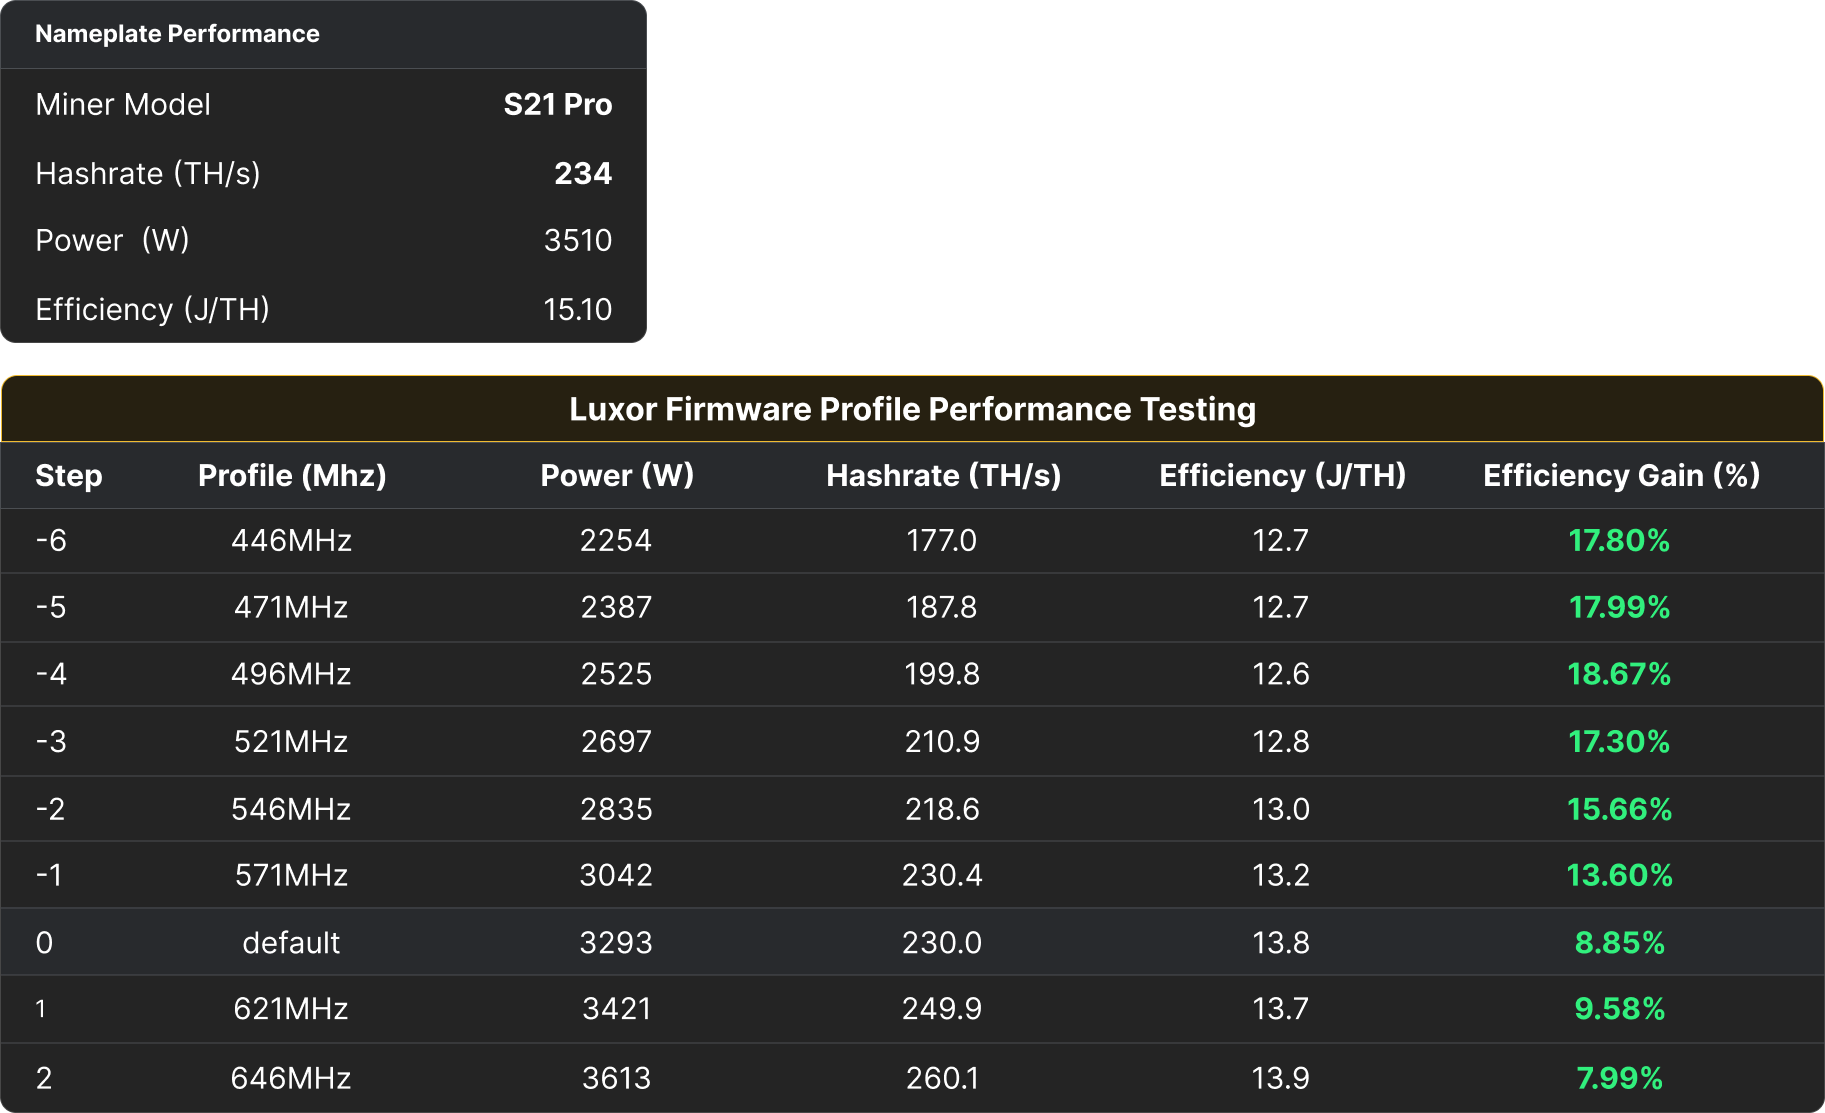1825x1113 pixels.
Task: Select the '646MHz' profile cell
Action: click(x=291, y=1078)
